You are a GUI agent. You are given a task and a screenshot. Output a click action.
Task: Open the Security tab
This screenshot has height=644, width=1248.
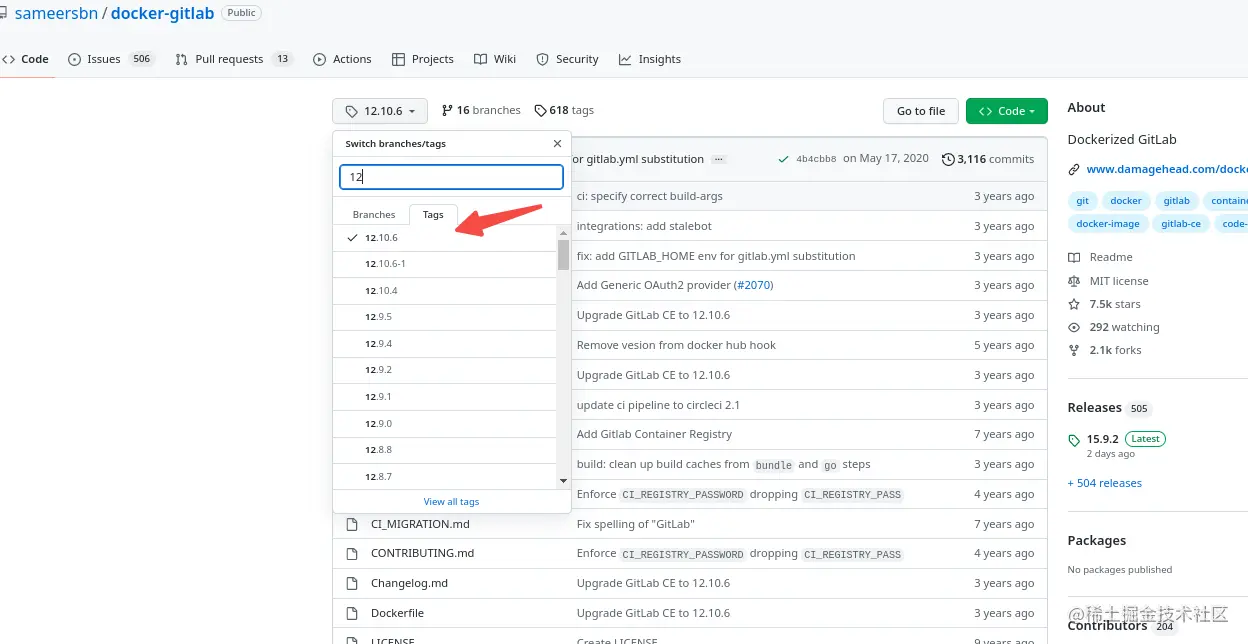point(567,59)
